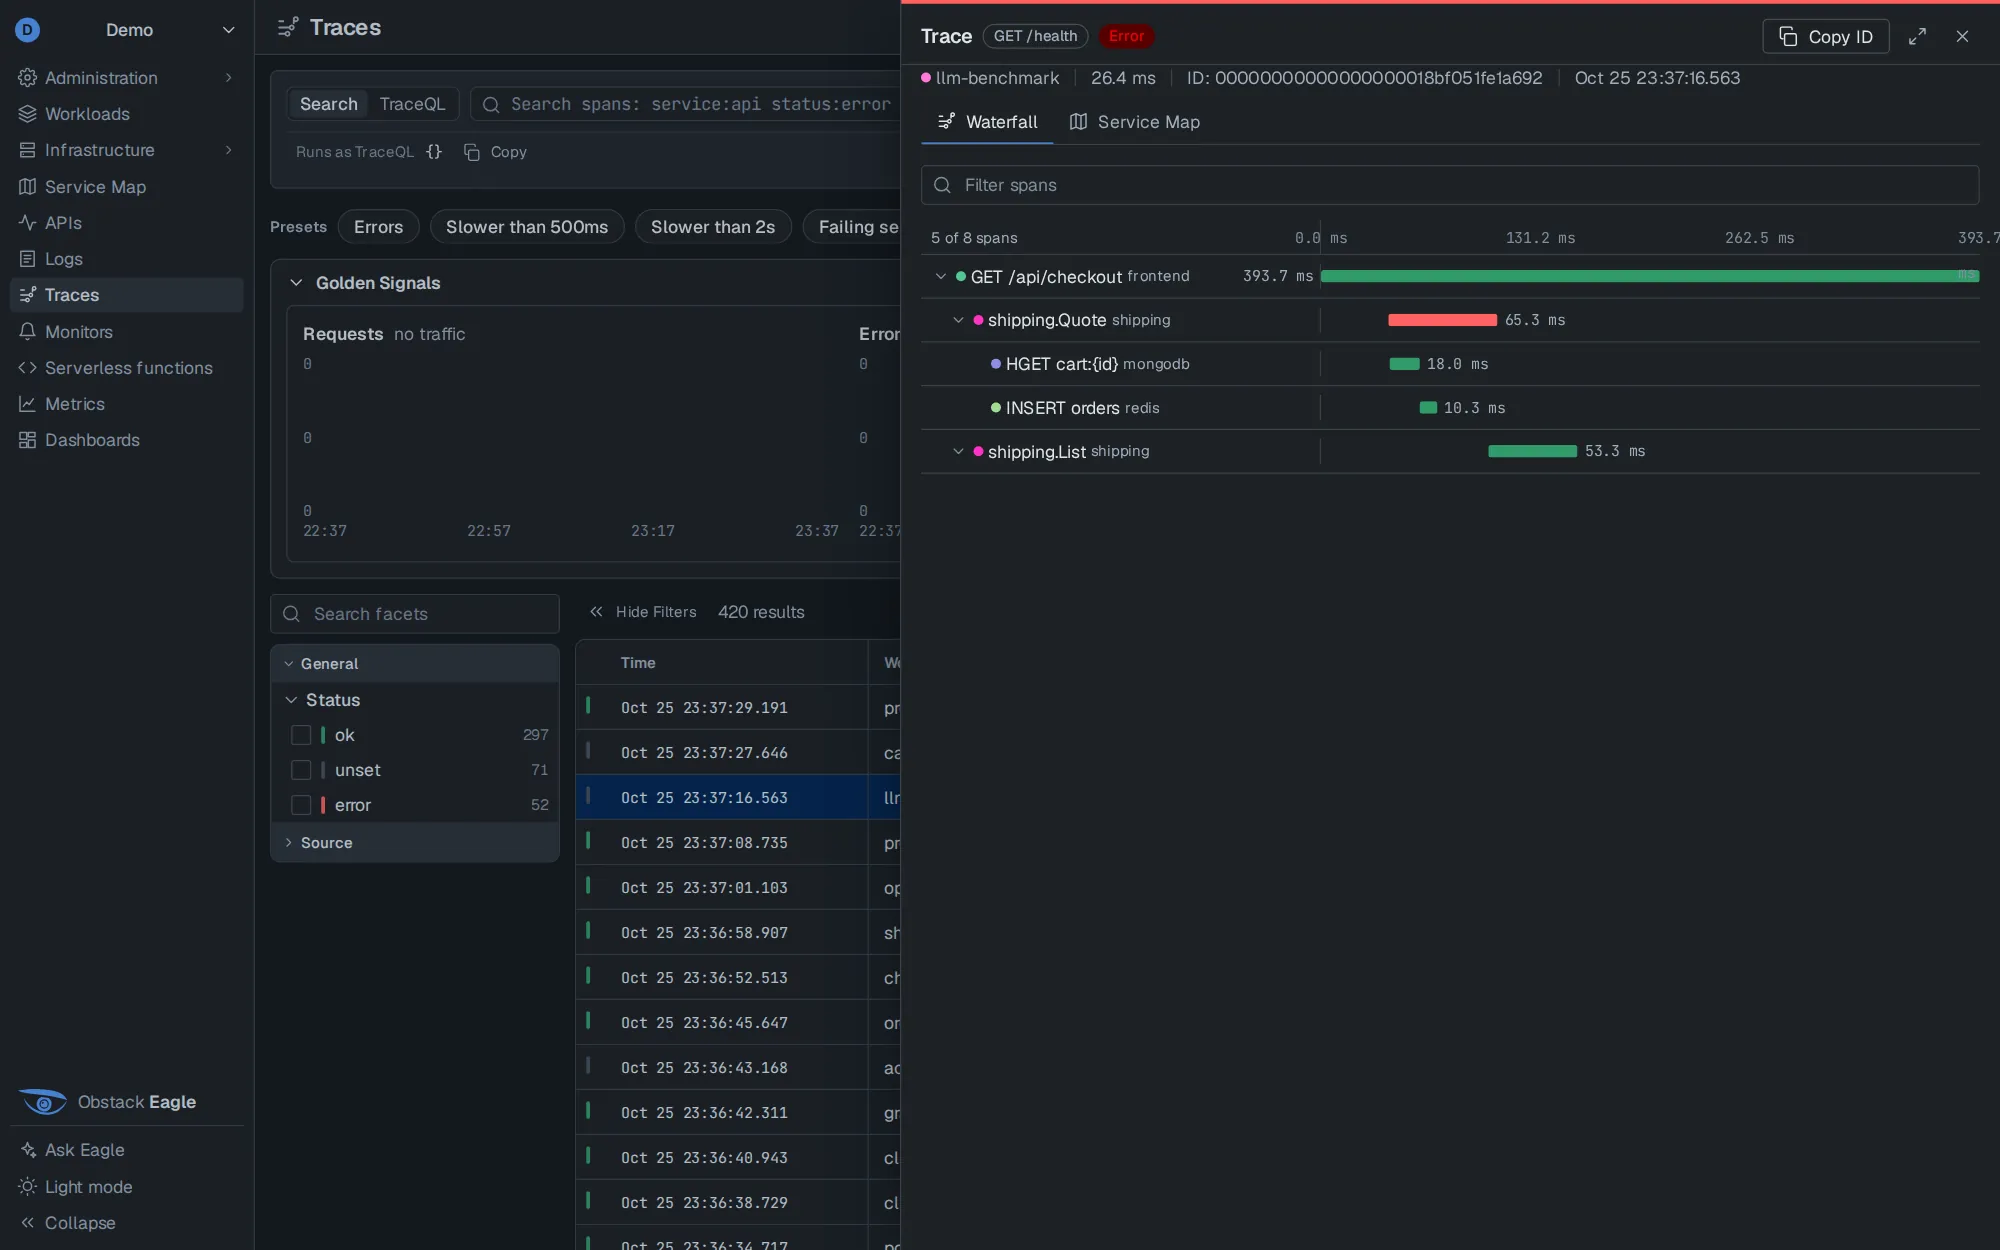Focus the Search facets field

pyautogui.click(x=414, y=614)
